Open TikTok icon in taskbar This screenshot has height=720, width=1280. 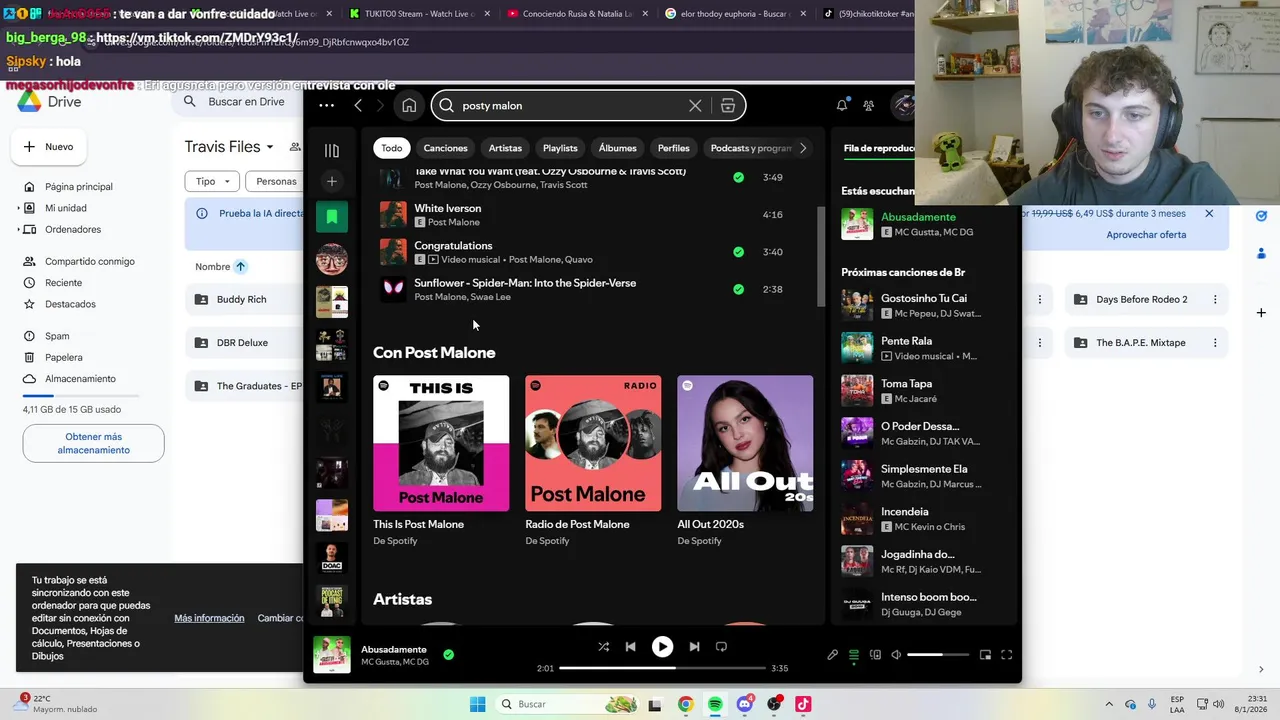coord(803,704)
